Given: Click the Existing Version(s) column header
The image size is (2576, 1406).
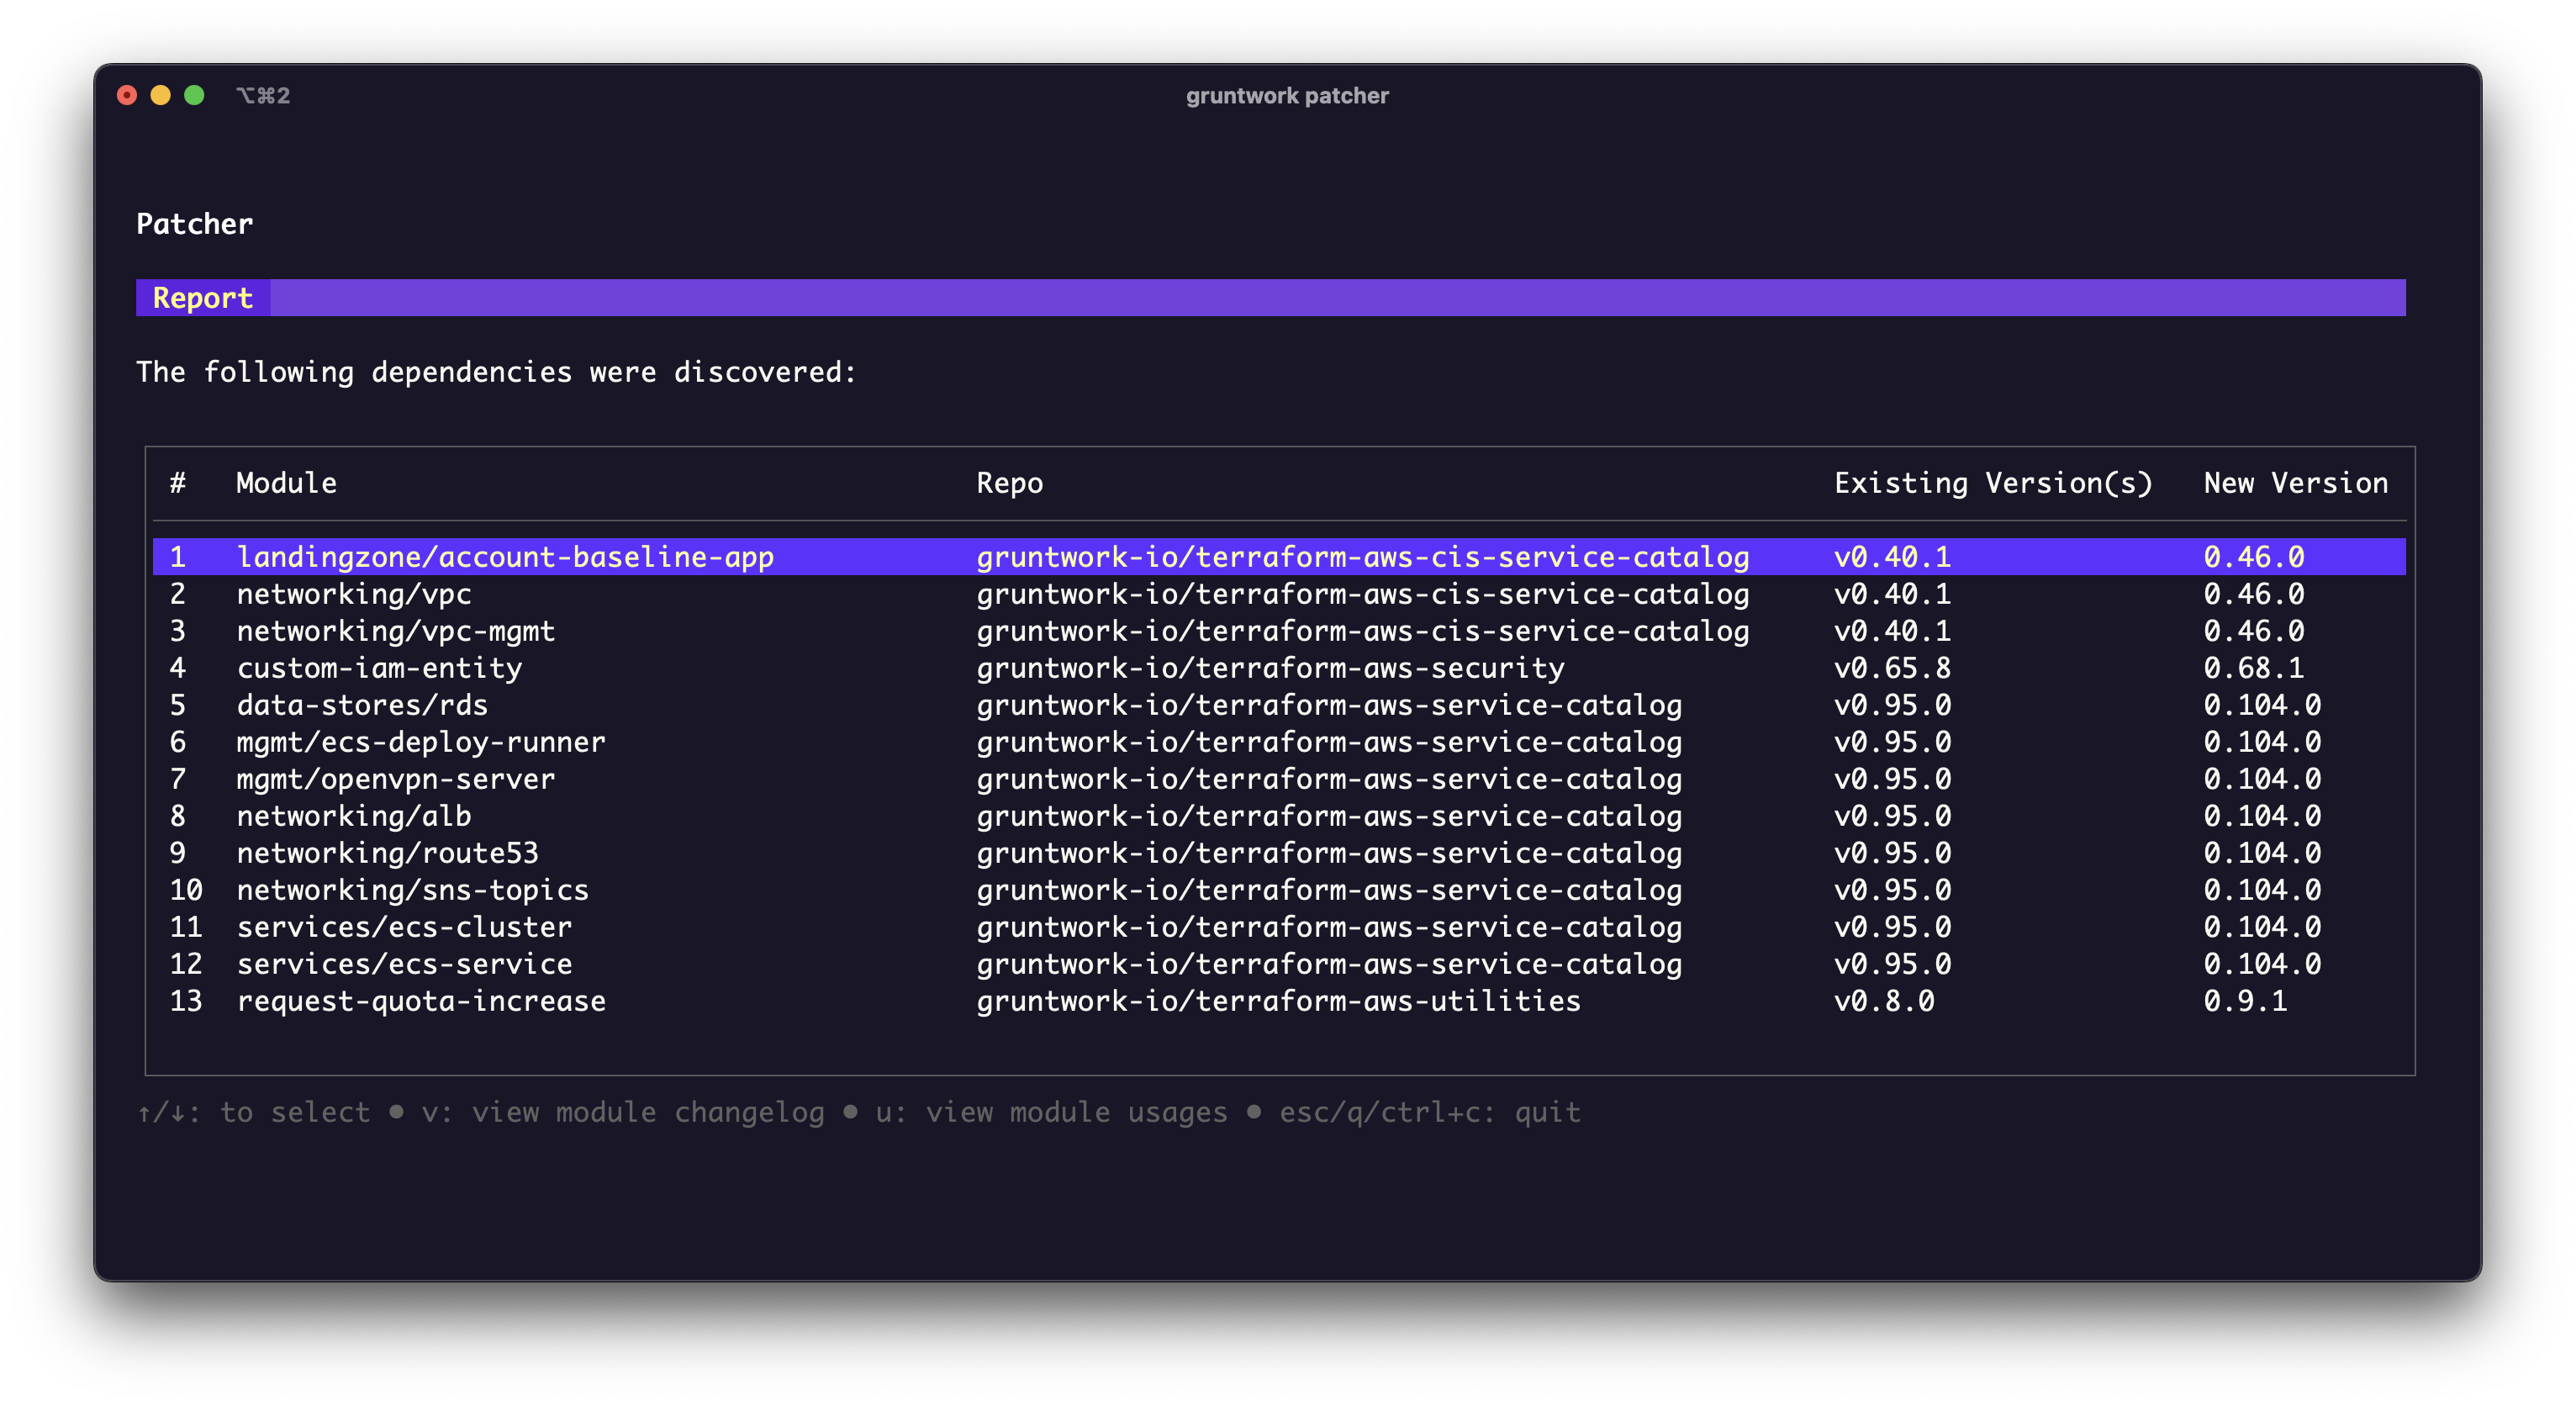Looking at the screenshot, I should pos(1994,483).
